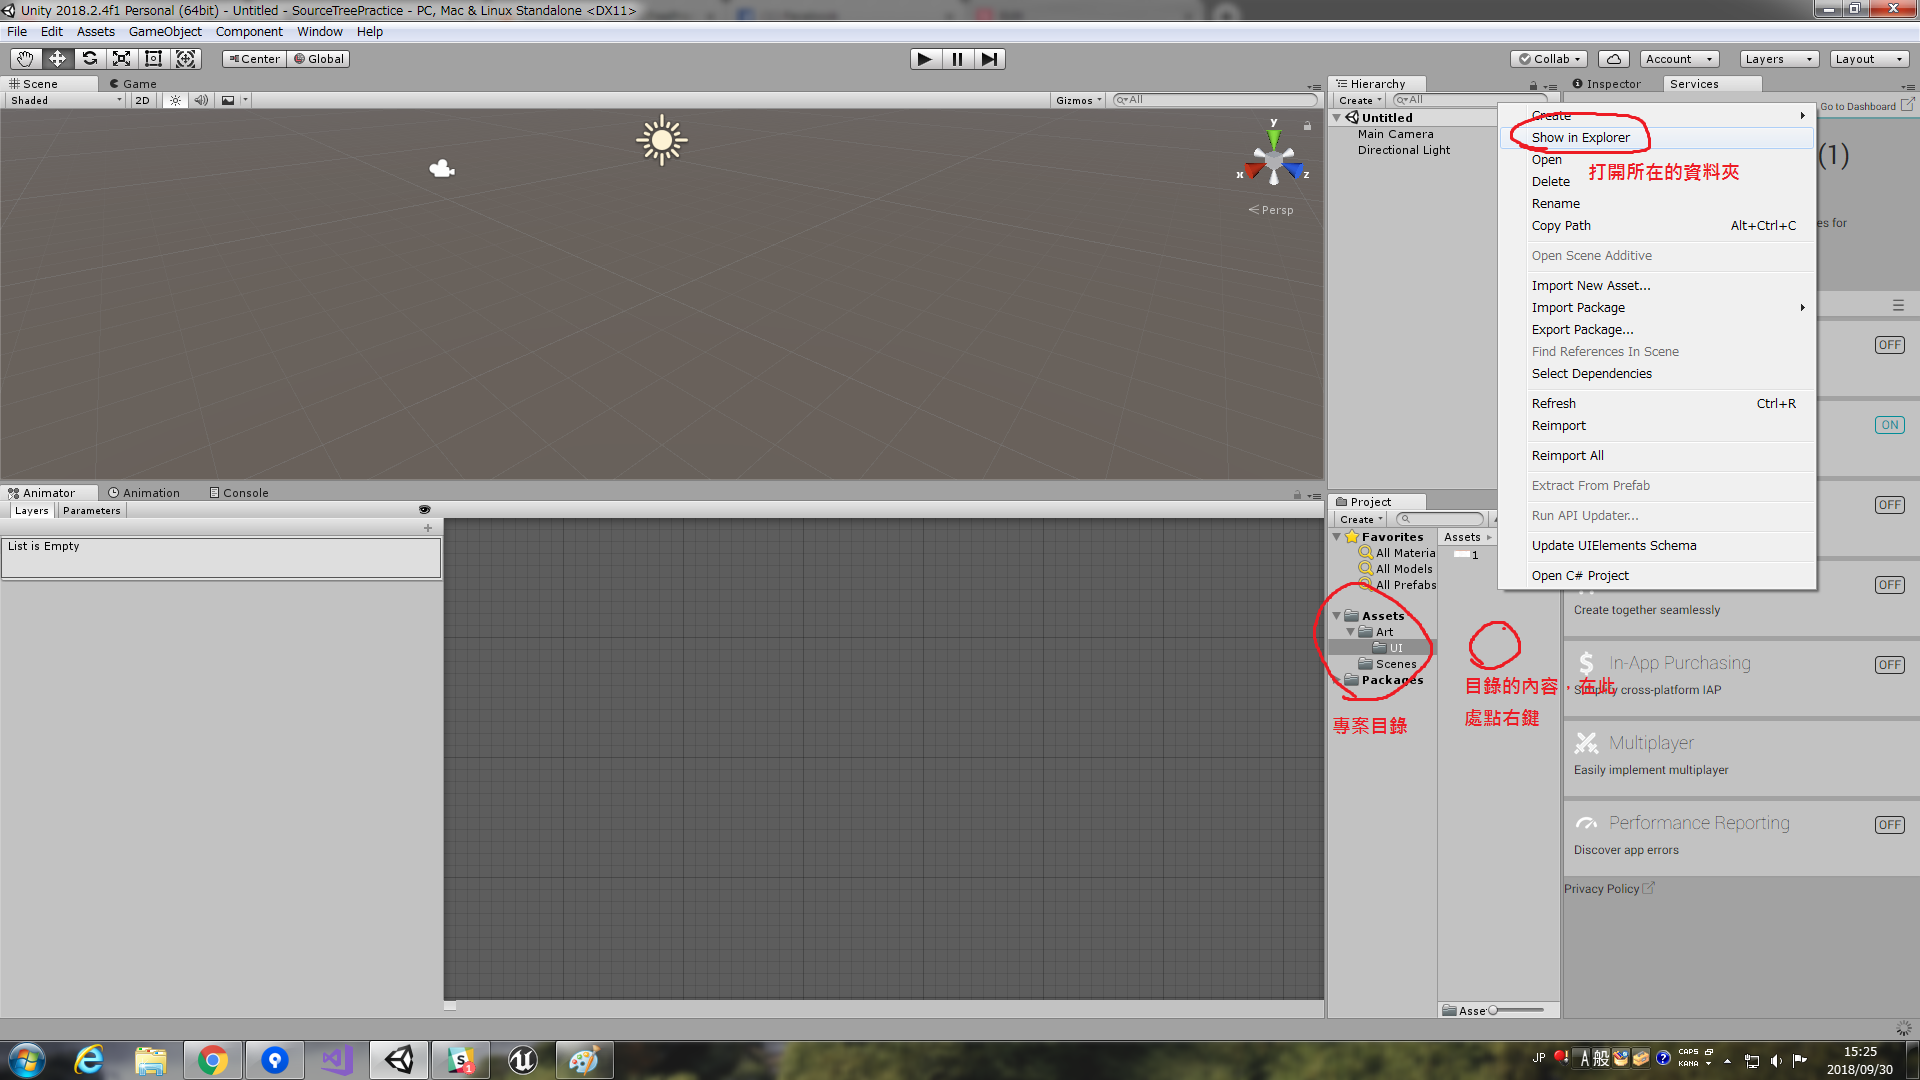Select the Scale tool

click(121, 59)
